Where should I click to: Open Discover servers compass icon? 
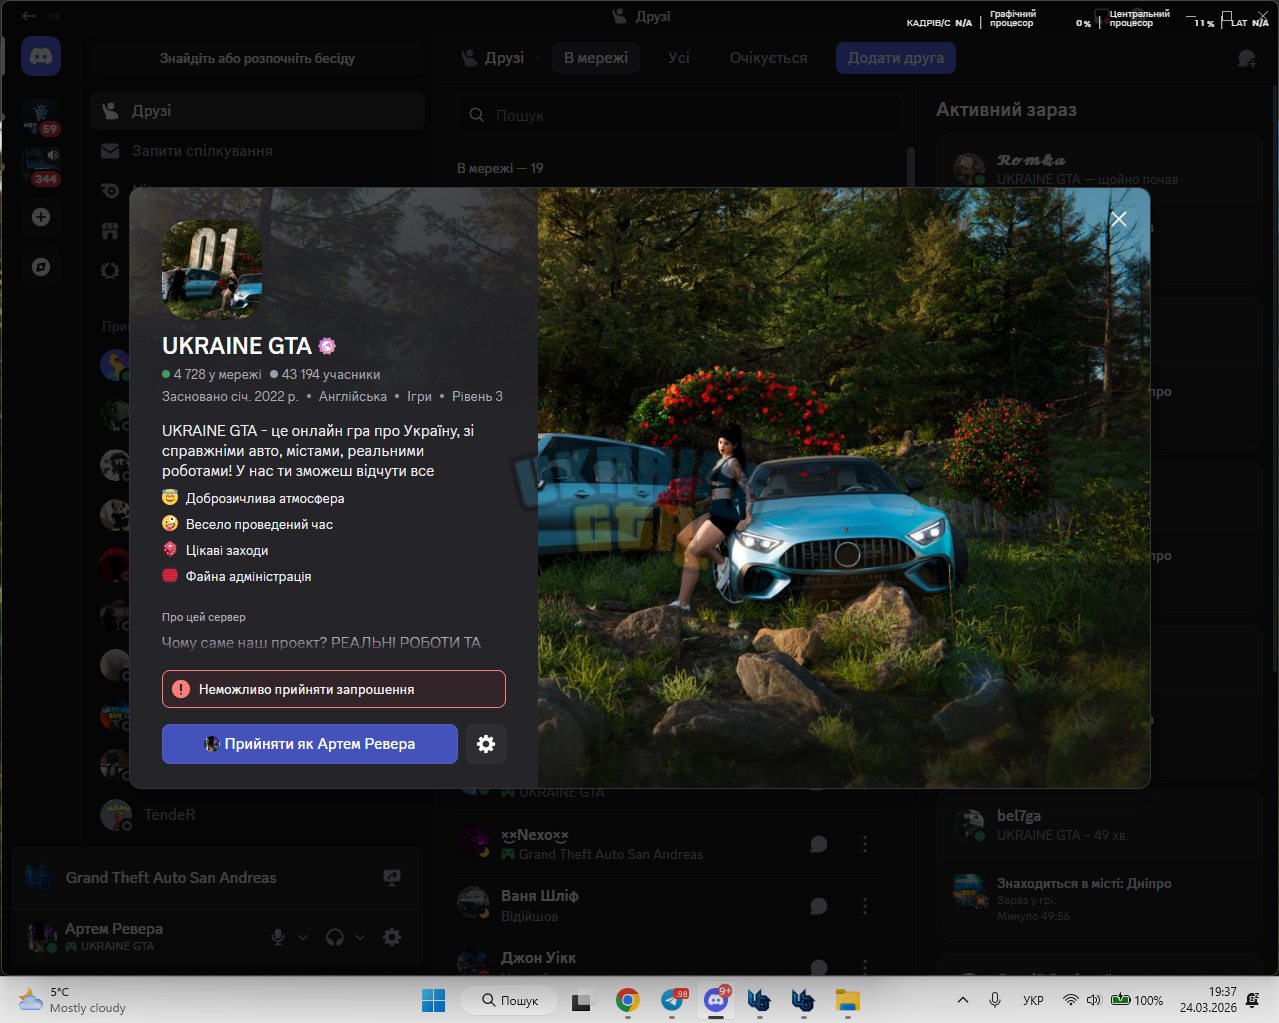(41, 267)
